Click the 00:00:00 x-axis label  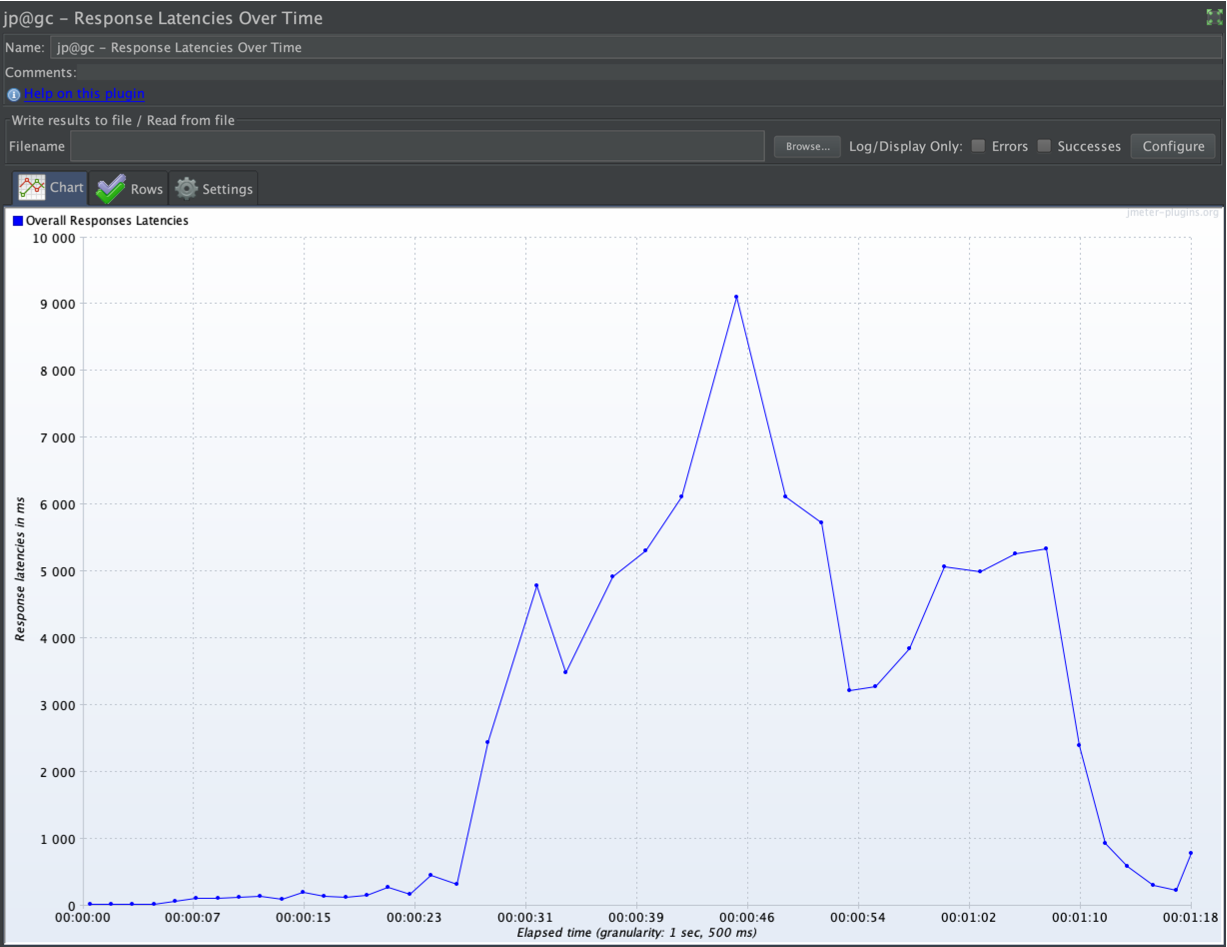pyautogui.click(x=83, y=916)
